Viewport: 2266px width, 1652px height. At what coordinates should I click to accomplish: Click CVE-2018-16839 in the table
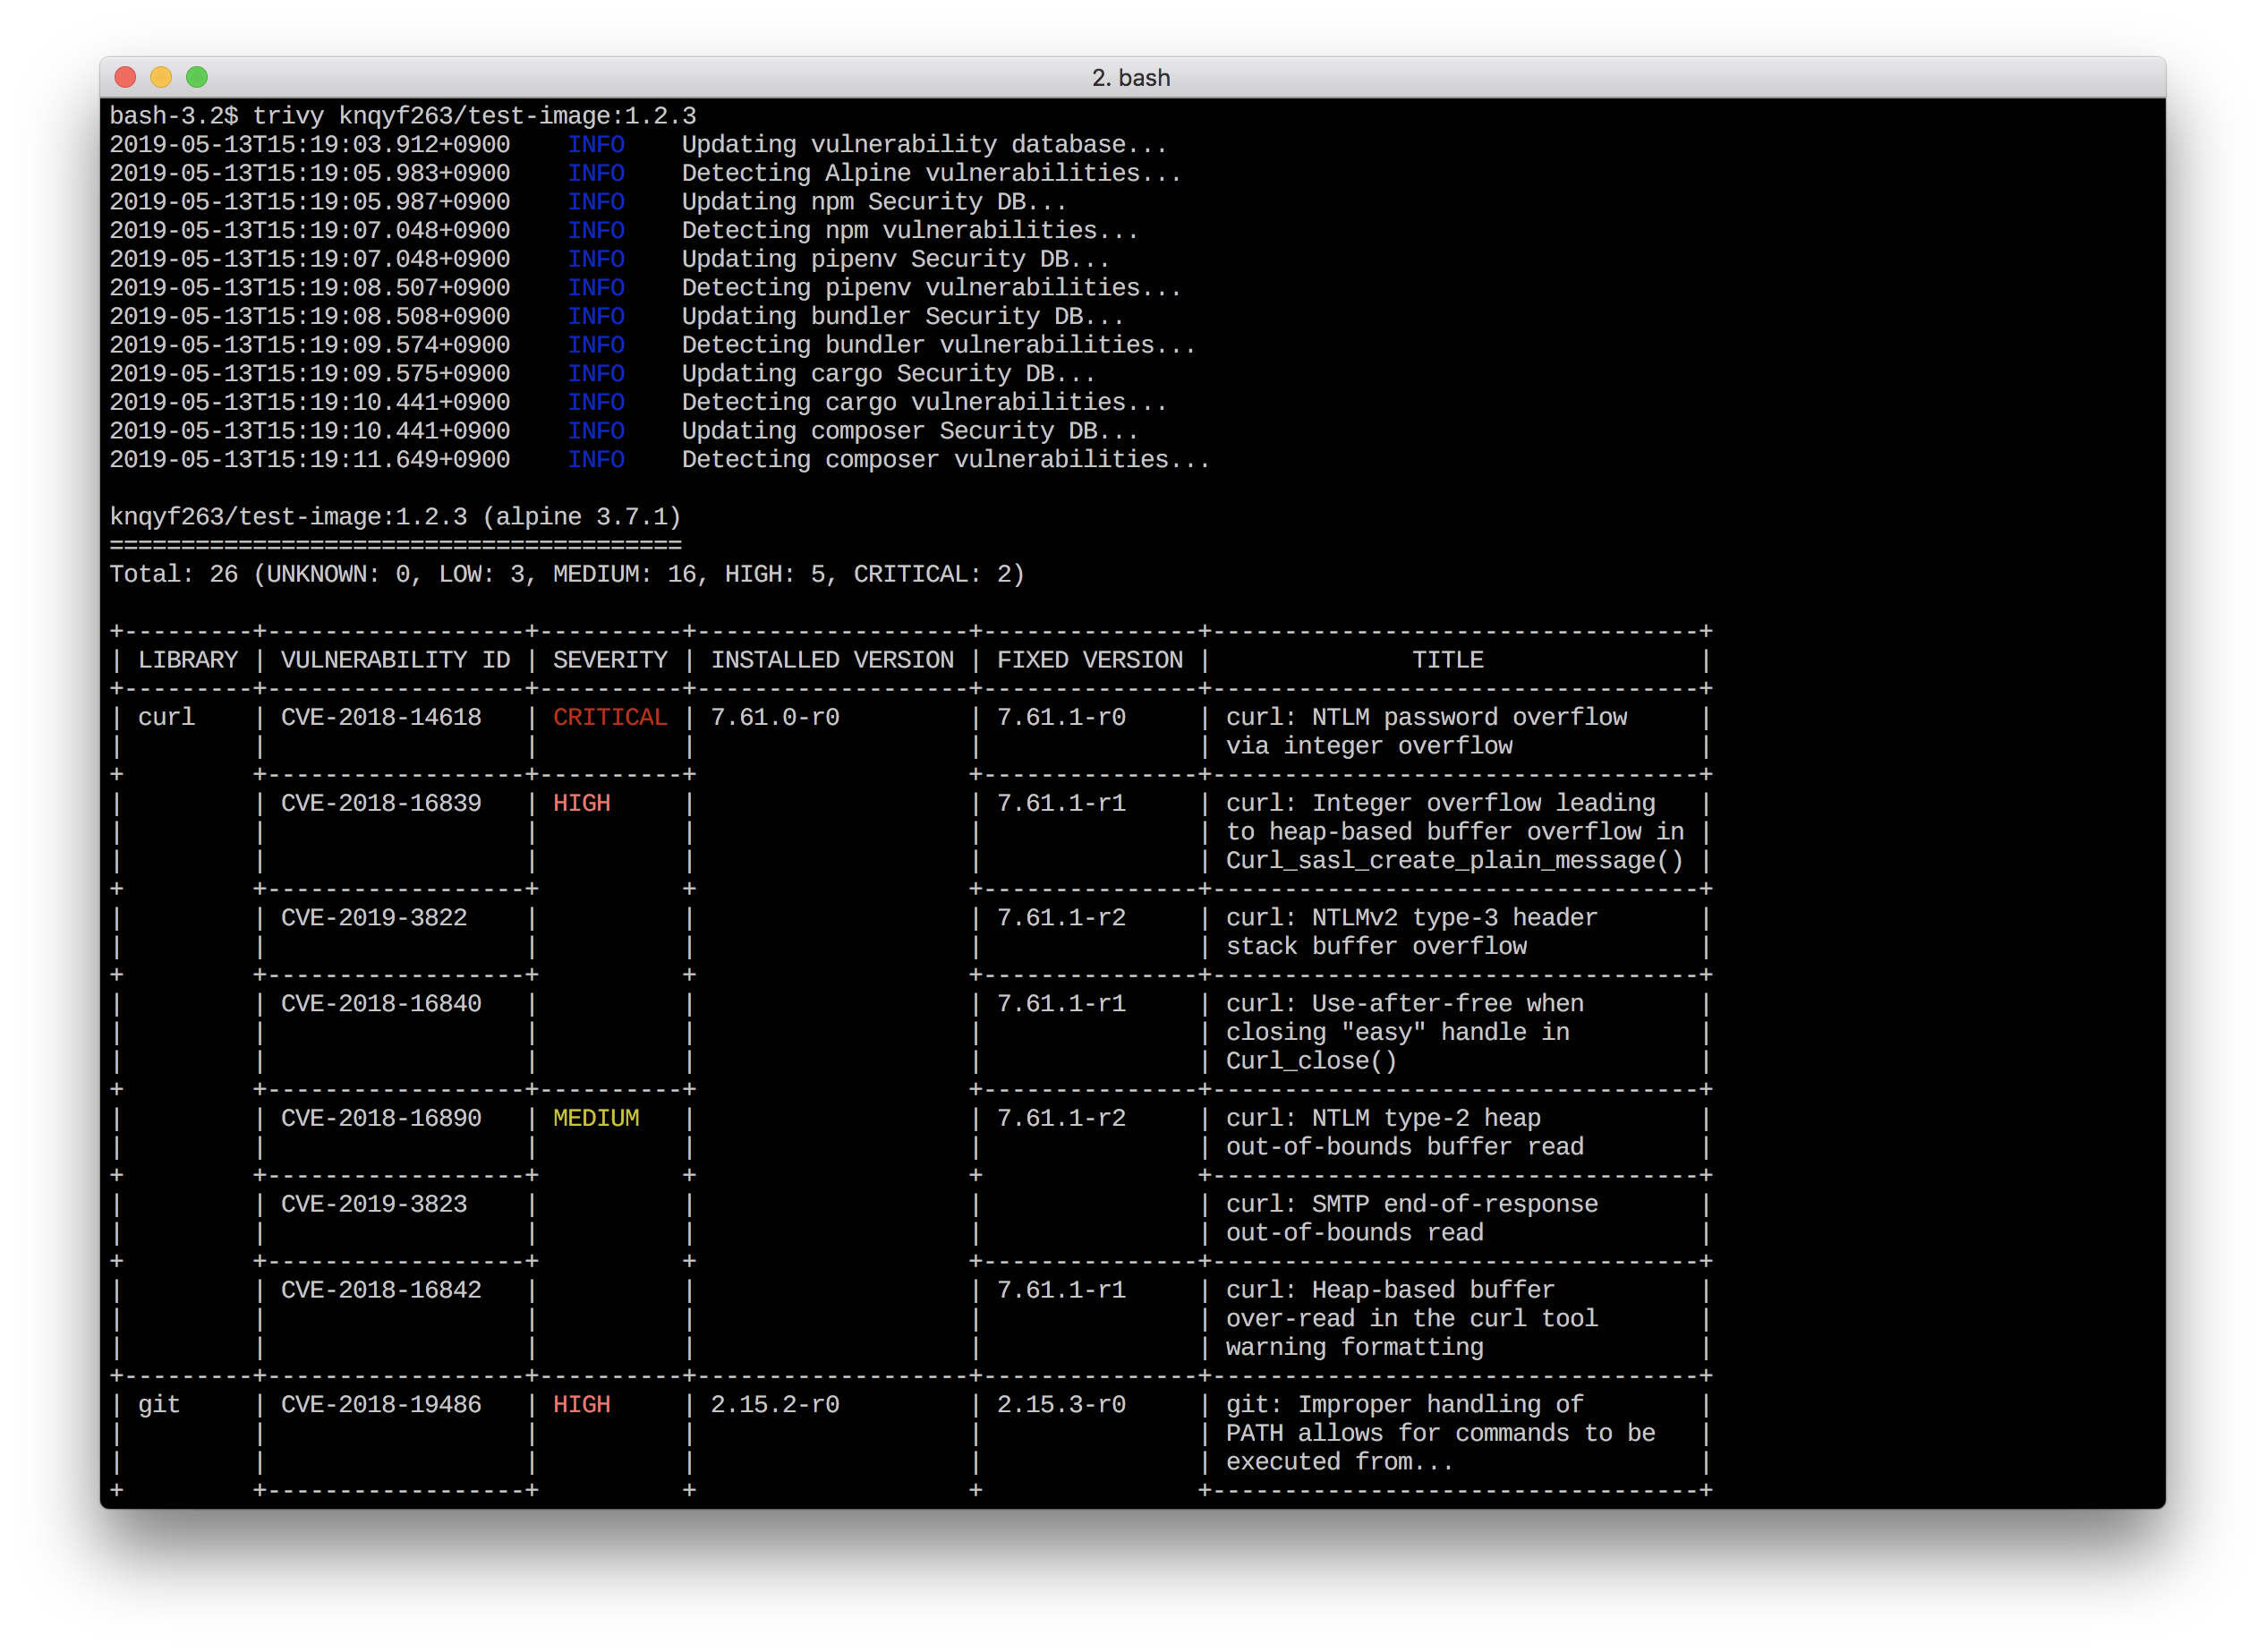tap(381, 803)
